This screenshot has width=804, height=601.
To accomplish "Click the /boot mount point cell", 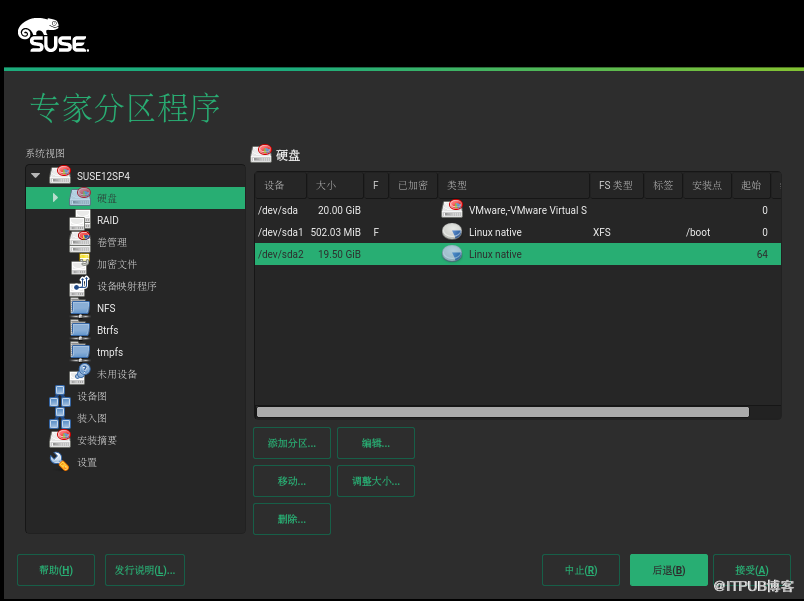I will pos(698,232).
